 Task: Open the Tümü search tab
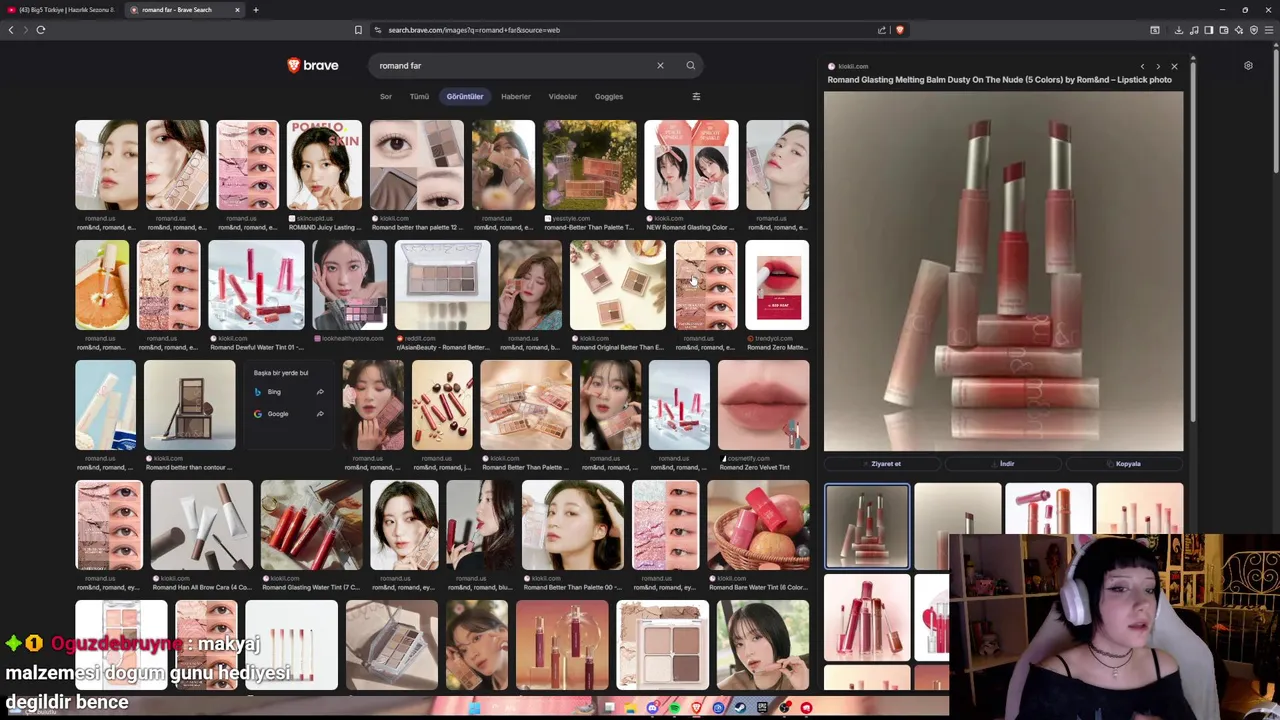(x=419, y=96)
